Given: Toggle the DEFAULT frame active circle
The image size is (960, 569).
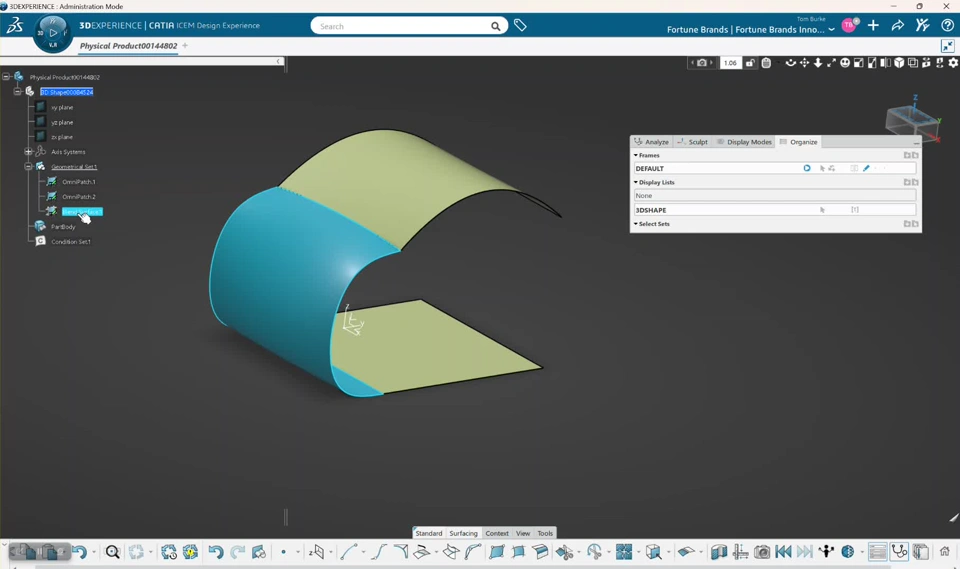Looking at the screenshot, I should [x=807, y=168].
